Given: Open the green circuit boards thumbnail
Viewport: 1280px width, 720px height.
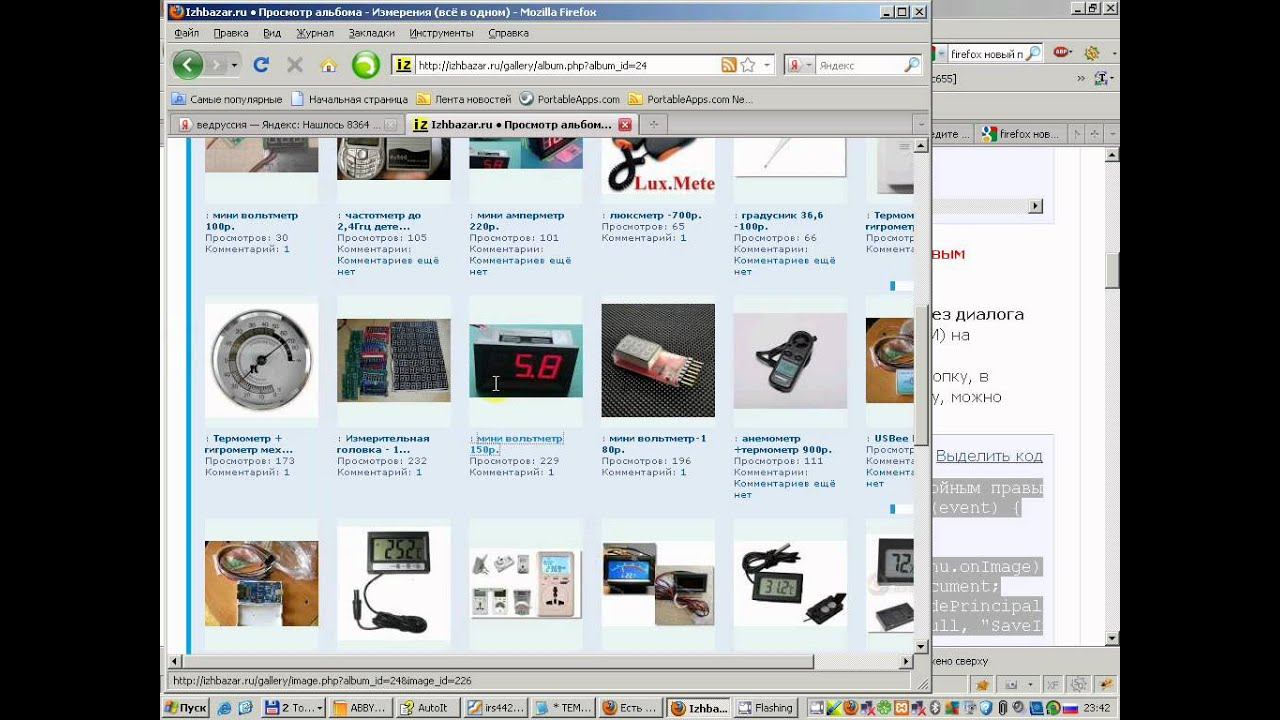Looking at the screenshot, I should point(394,361).
